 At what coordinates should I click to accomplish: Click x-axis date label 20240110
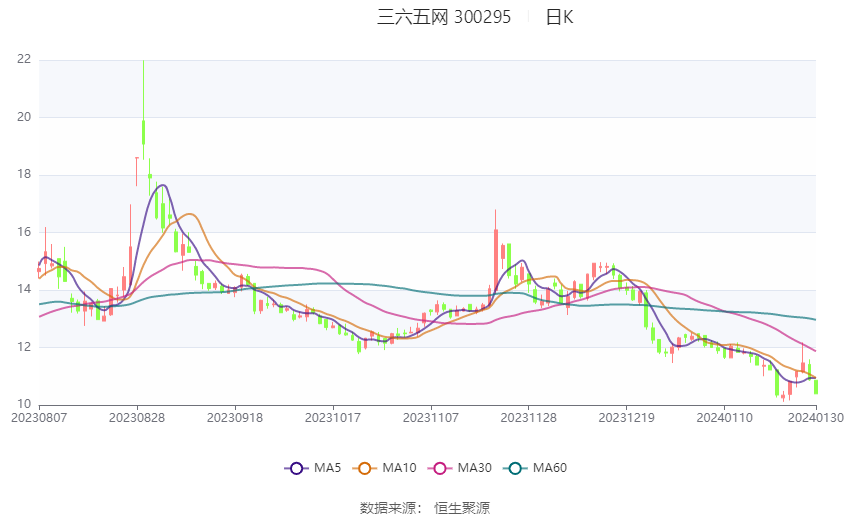(725, 418)
